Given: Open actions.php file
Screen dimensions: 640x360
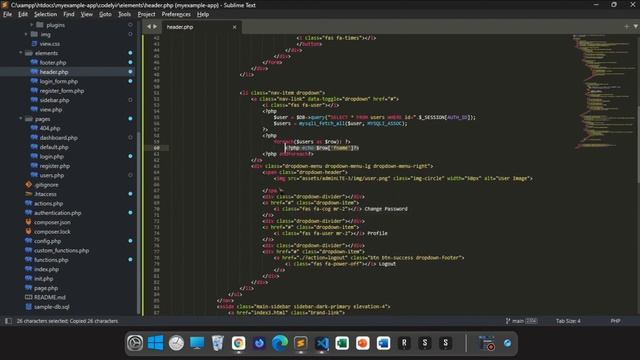Looking at the screenshot, I should point(48,203).
